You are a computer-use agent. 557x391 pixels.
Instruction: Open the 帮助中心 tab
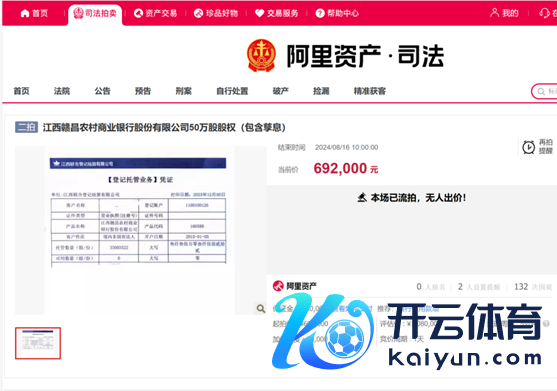[x=337, y=13]
